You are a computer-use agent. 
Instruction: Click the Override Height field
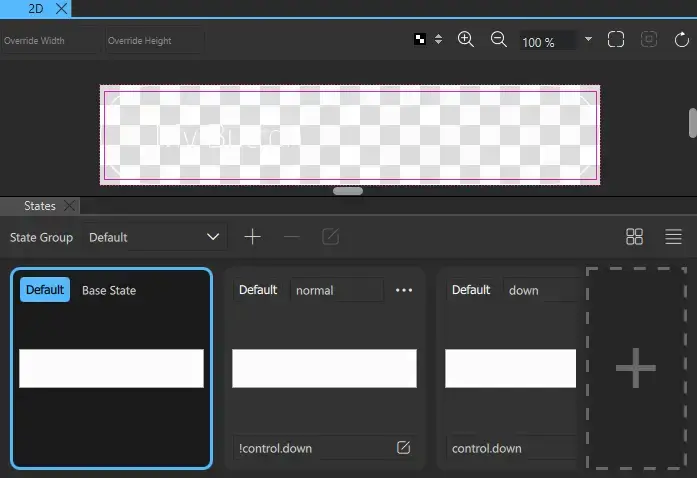tap(155, 40)
